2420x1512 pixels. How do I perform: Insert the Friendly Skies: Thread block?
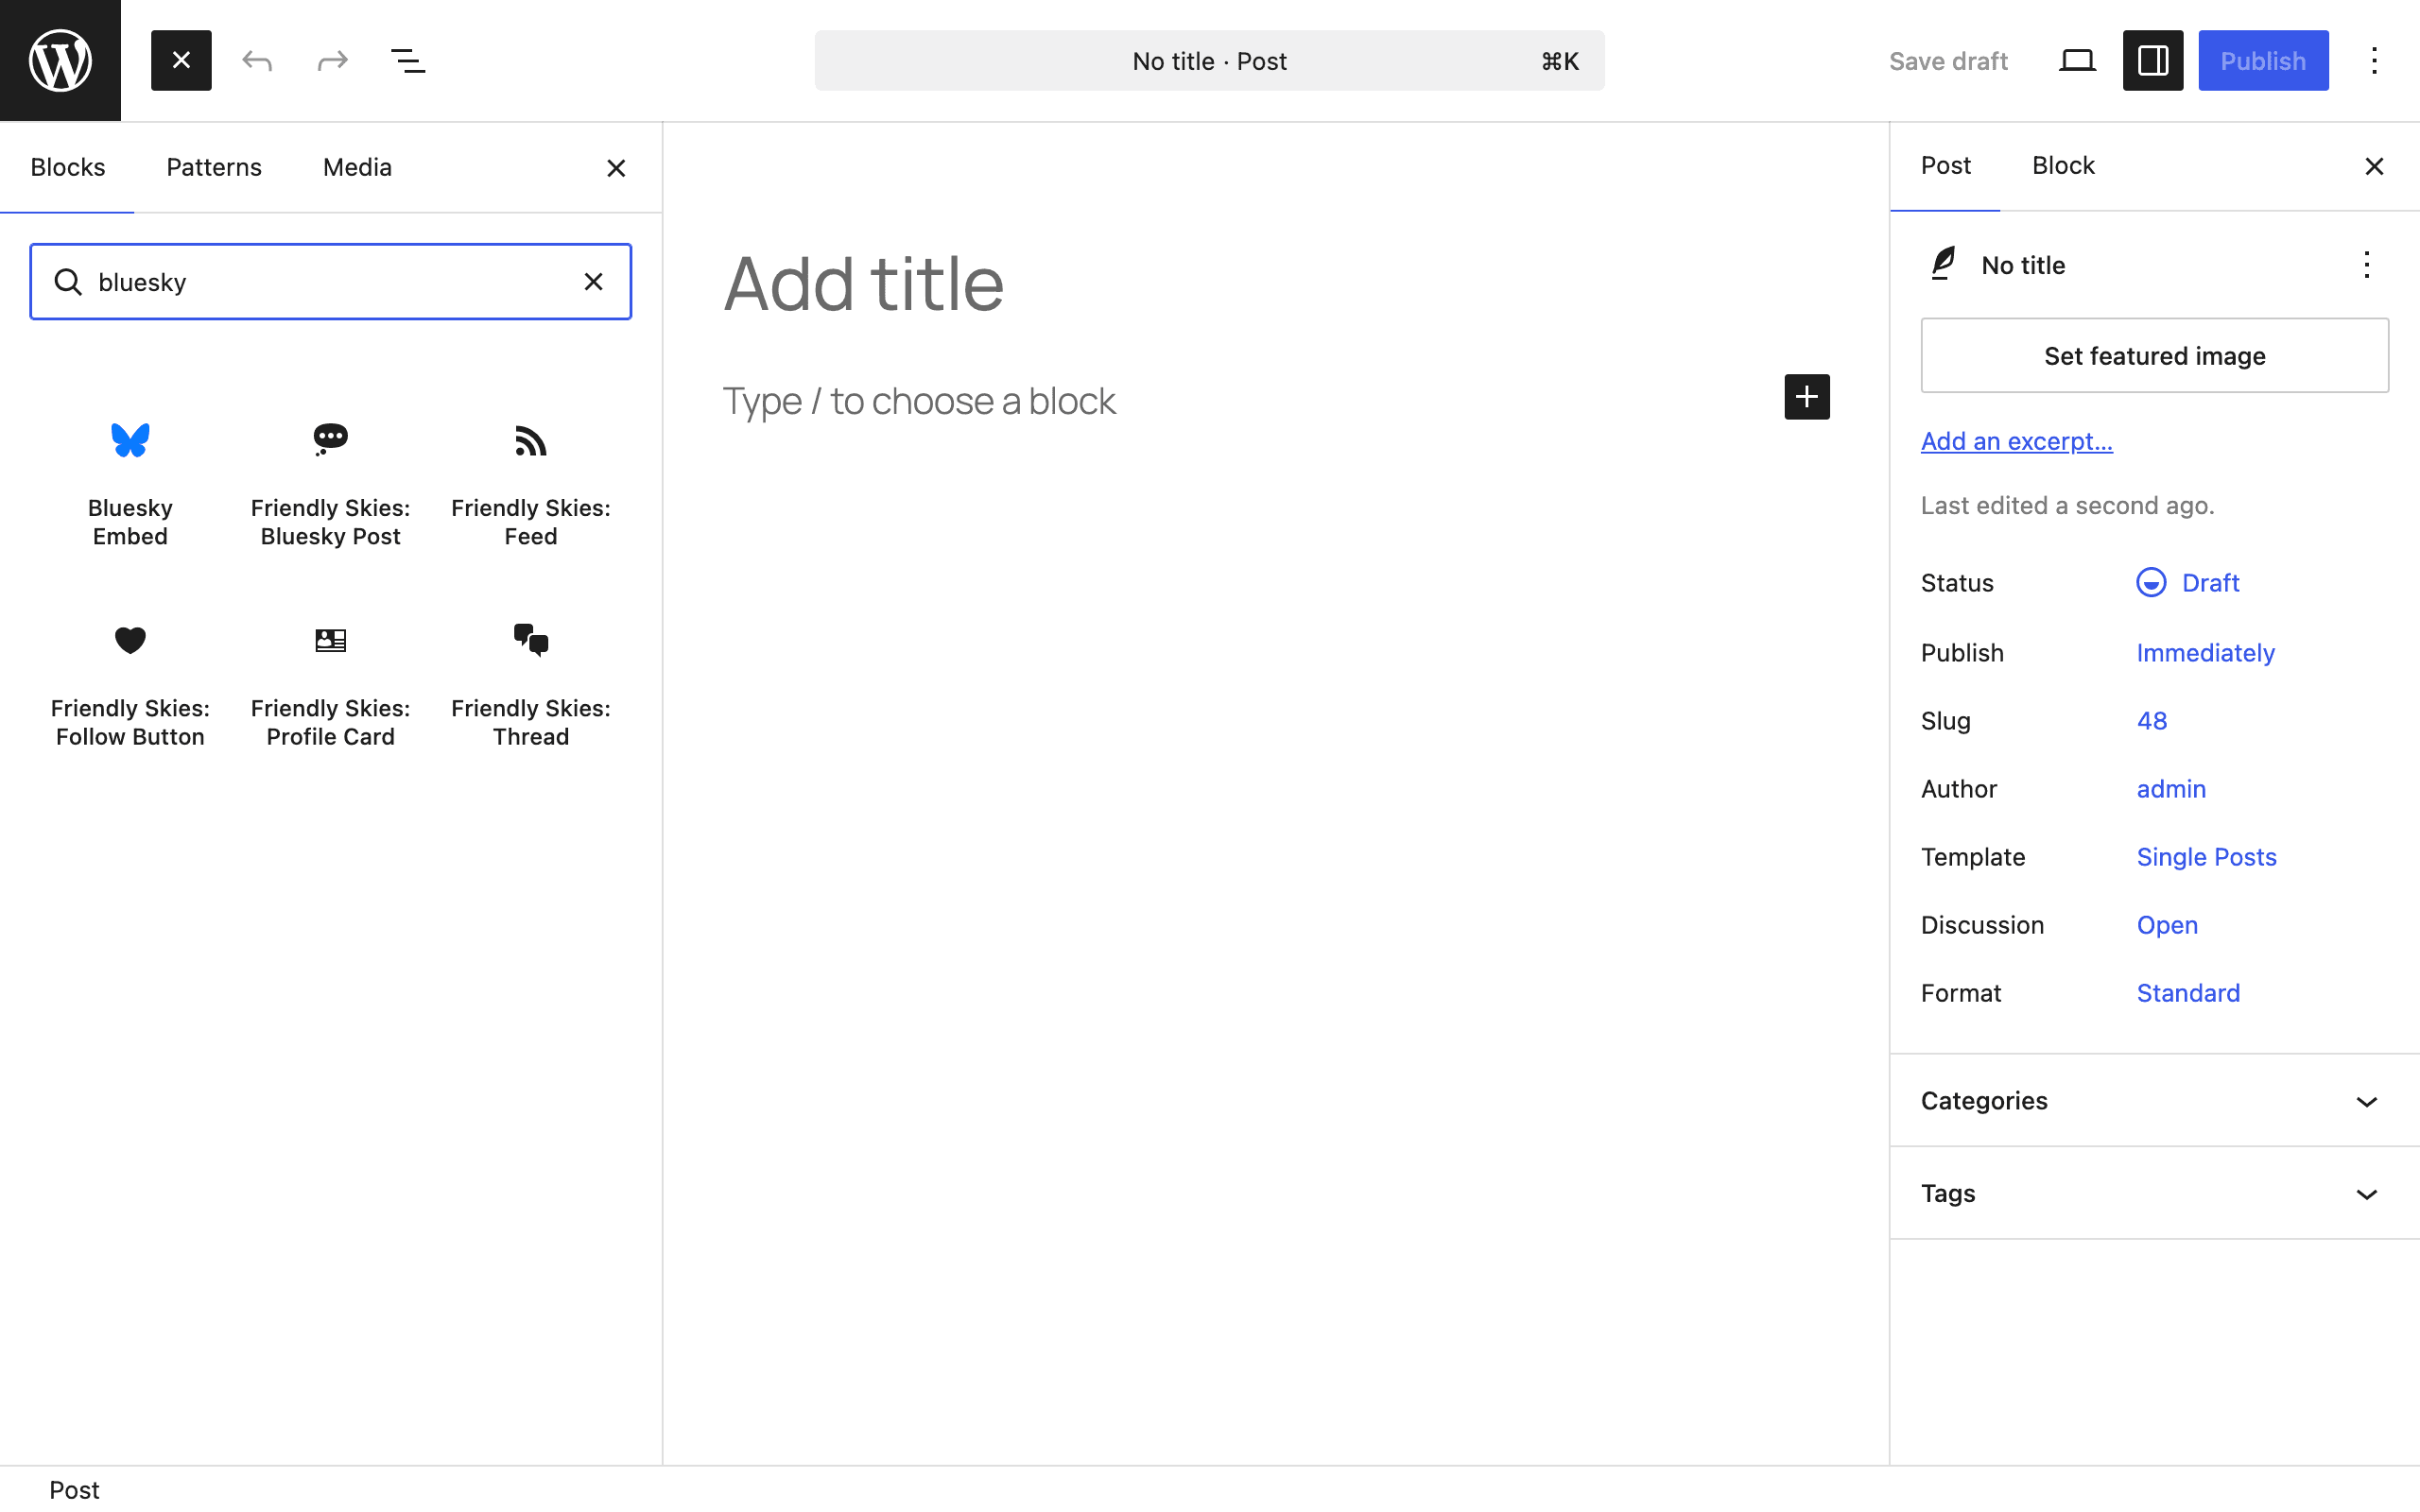[531, 684]
